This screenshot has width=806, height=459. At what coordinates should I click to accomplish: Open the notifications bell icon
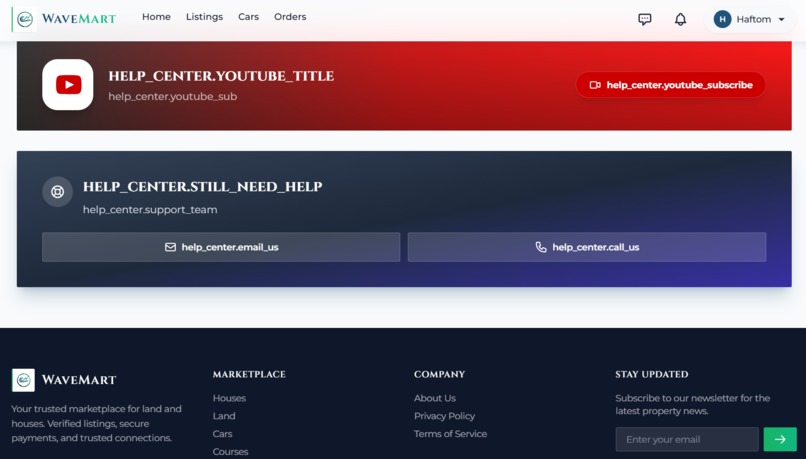click(x=680, y=20)
